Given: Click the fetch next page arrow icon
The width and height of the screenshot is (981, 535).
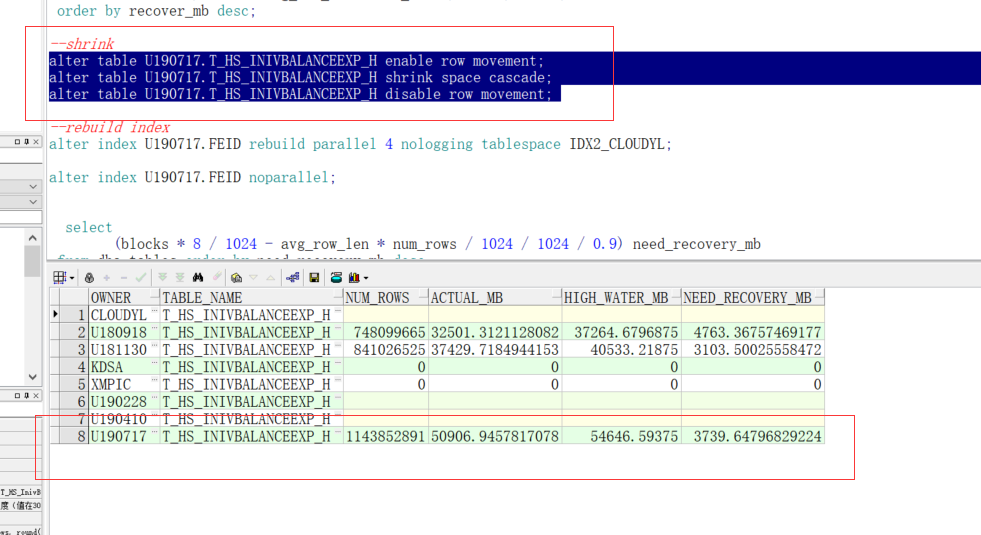Looking at the screenshot, I should tap(163, 277).
